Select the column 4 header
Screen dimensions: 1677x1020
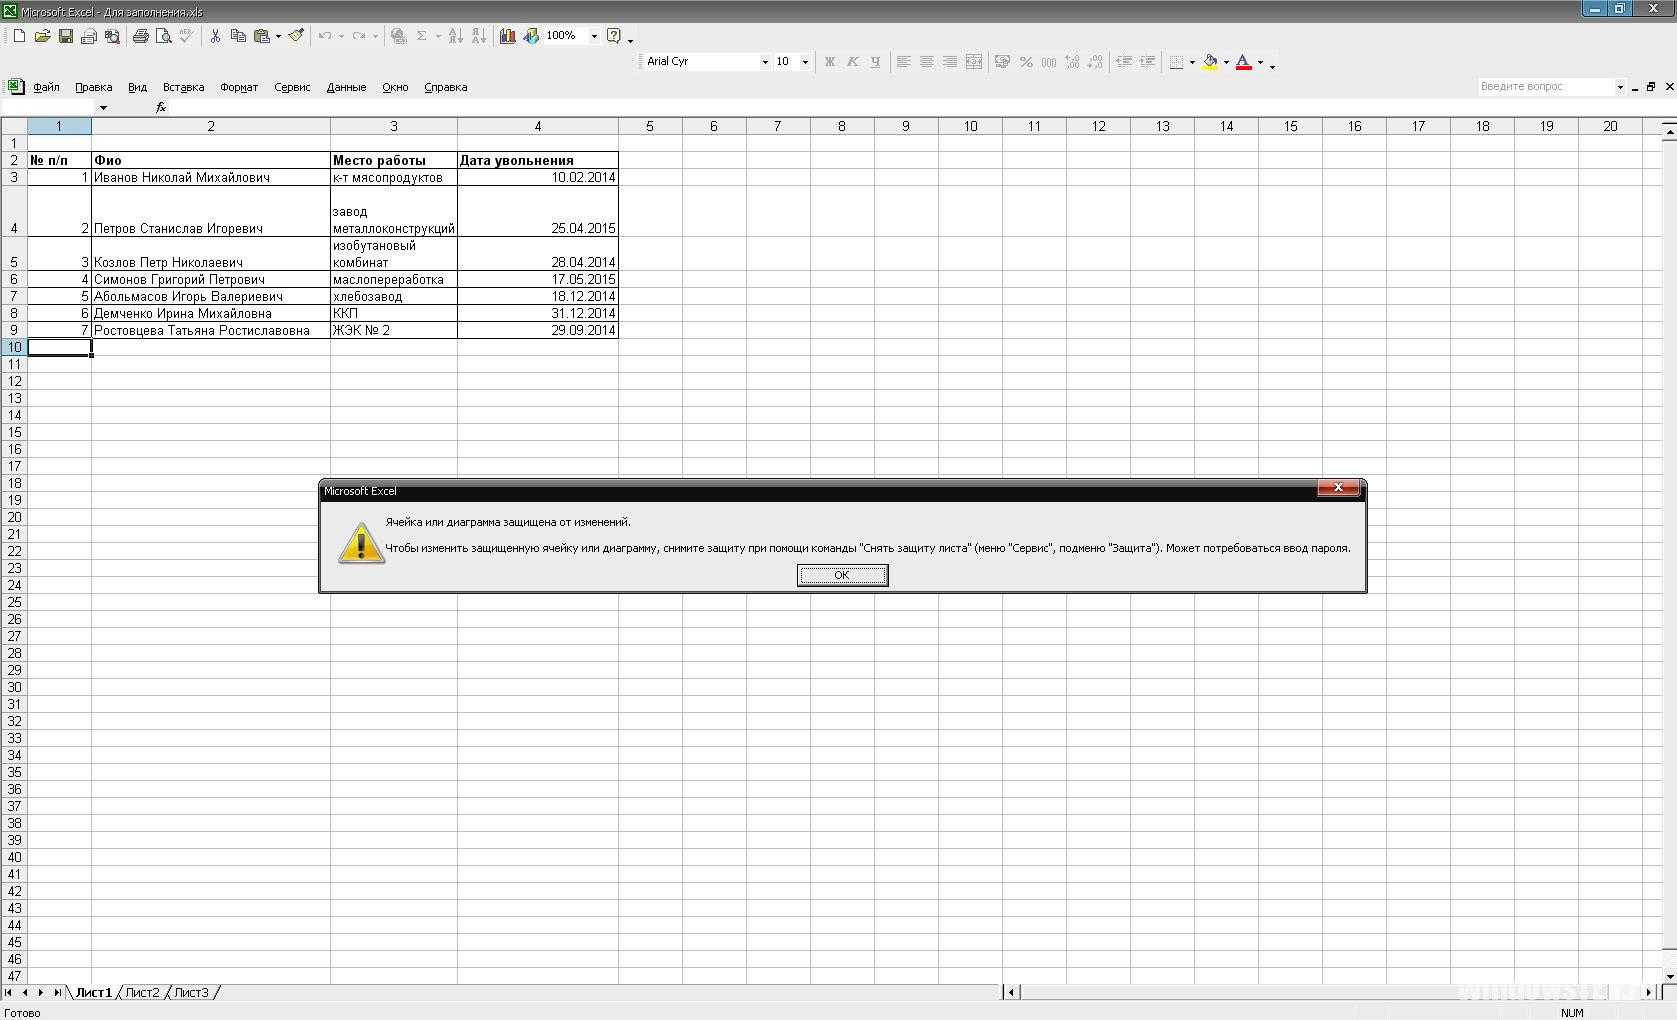537,126
